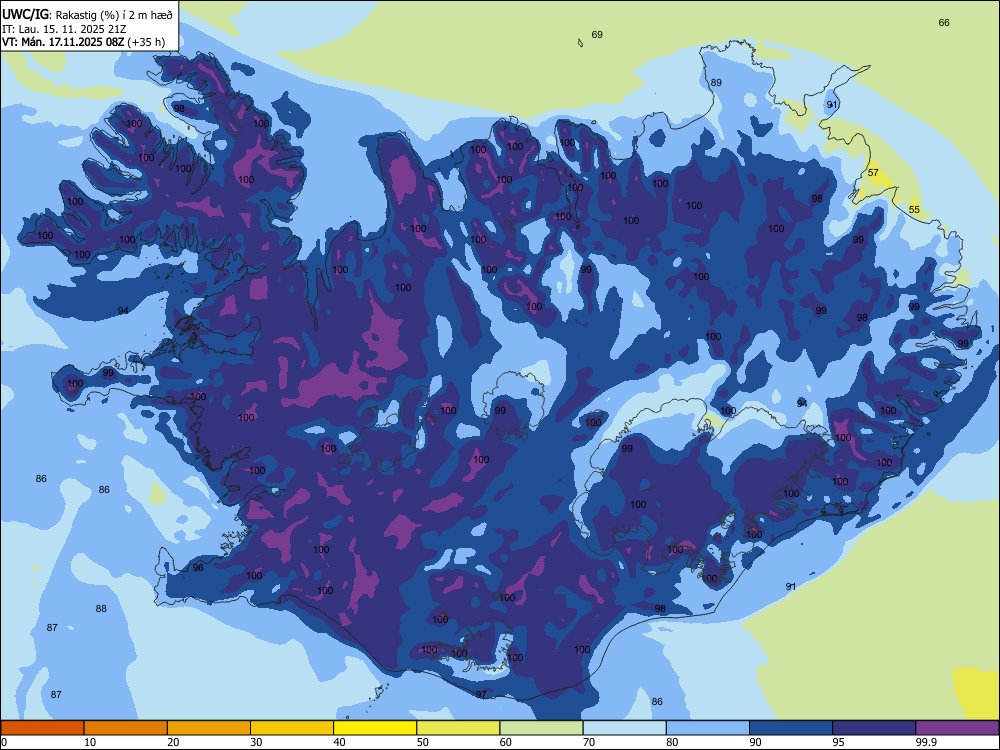Click the humidity value 89 on the map
This screenshot has width=1000, height=750.
coord(716,82)
